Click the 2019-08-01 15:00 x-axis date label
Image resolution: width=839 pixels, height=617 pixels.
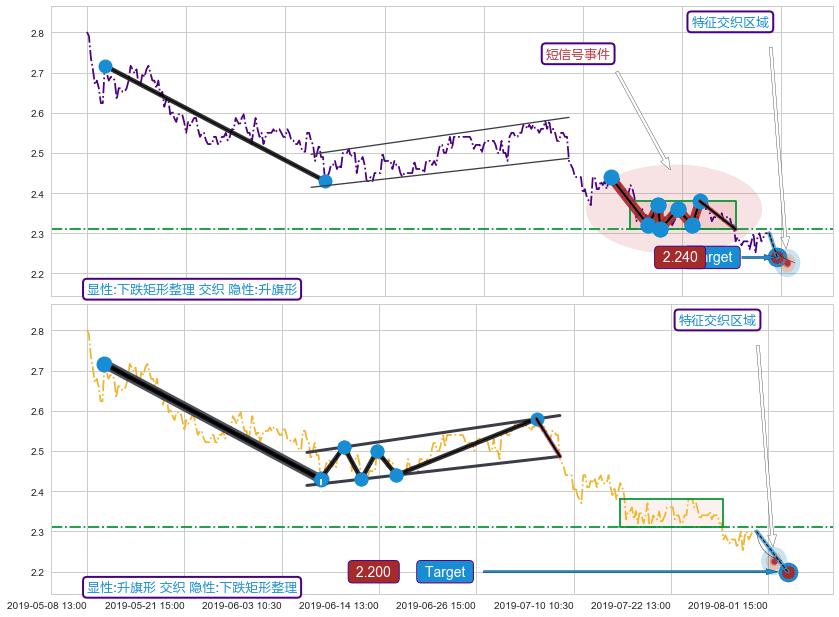pyautogui.click(x=727, y=605)
